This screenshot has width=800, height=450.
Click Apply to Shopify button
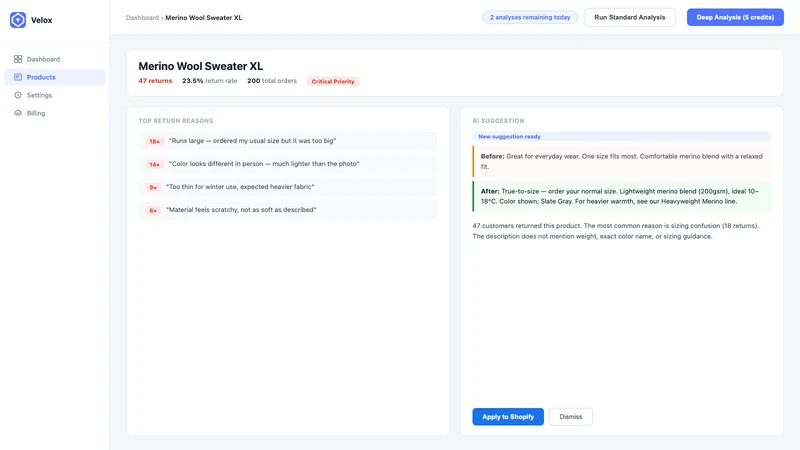508,417
